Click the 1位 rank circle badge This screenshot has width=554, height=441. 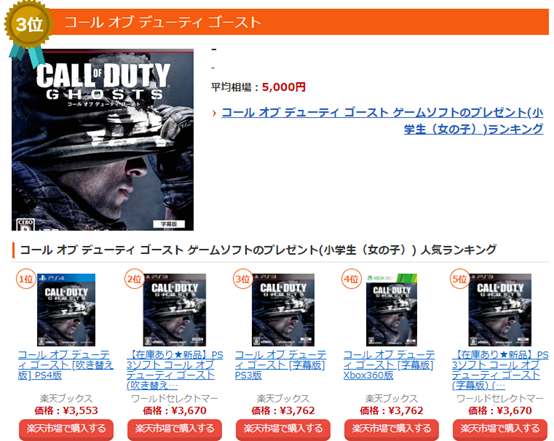click(26, 279)
